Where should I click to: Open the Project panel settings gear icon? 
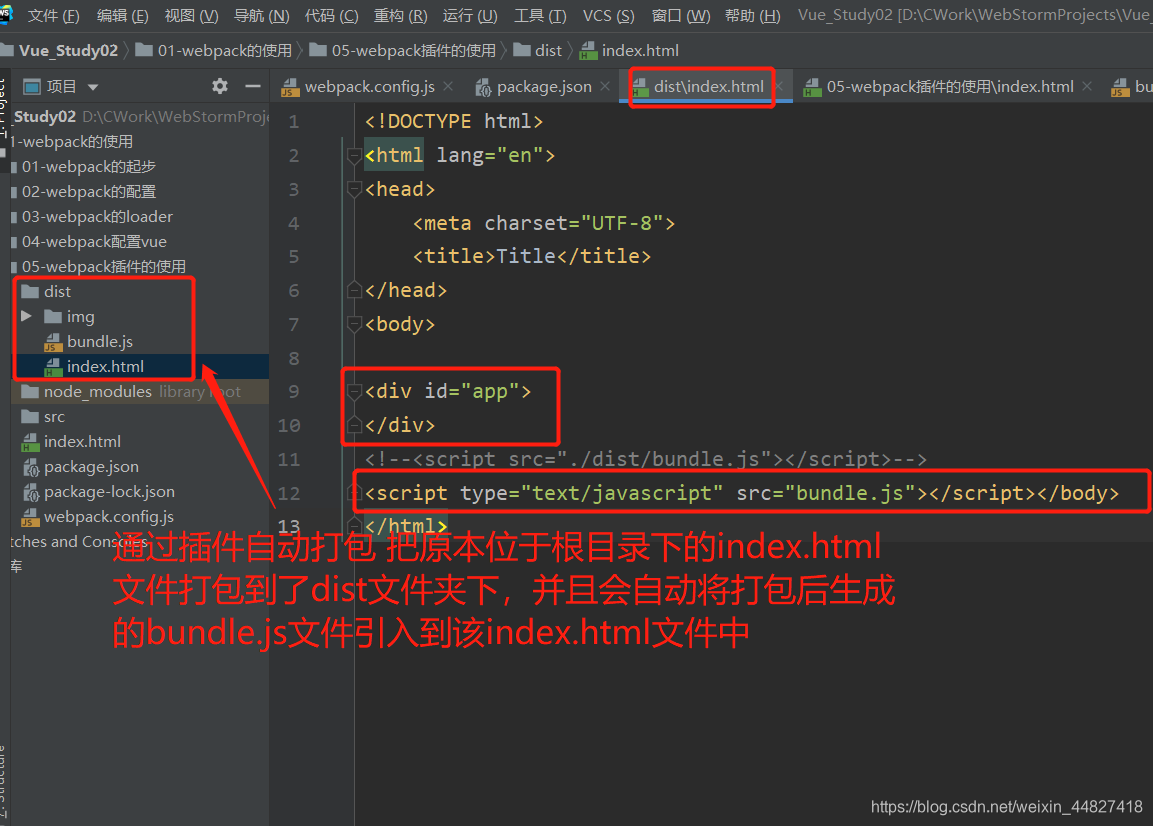pyautogui.click(x=218, y=86)
